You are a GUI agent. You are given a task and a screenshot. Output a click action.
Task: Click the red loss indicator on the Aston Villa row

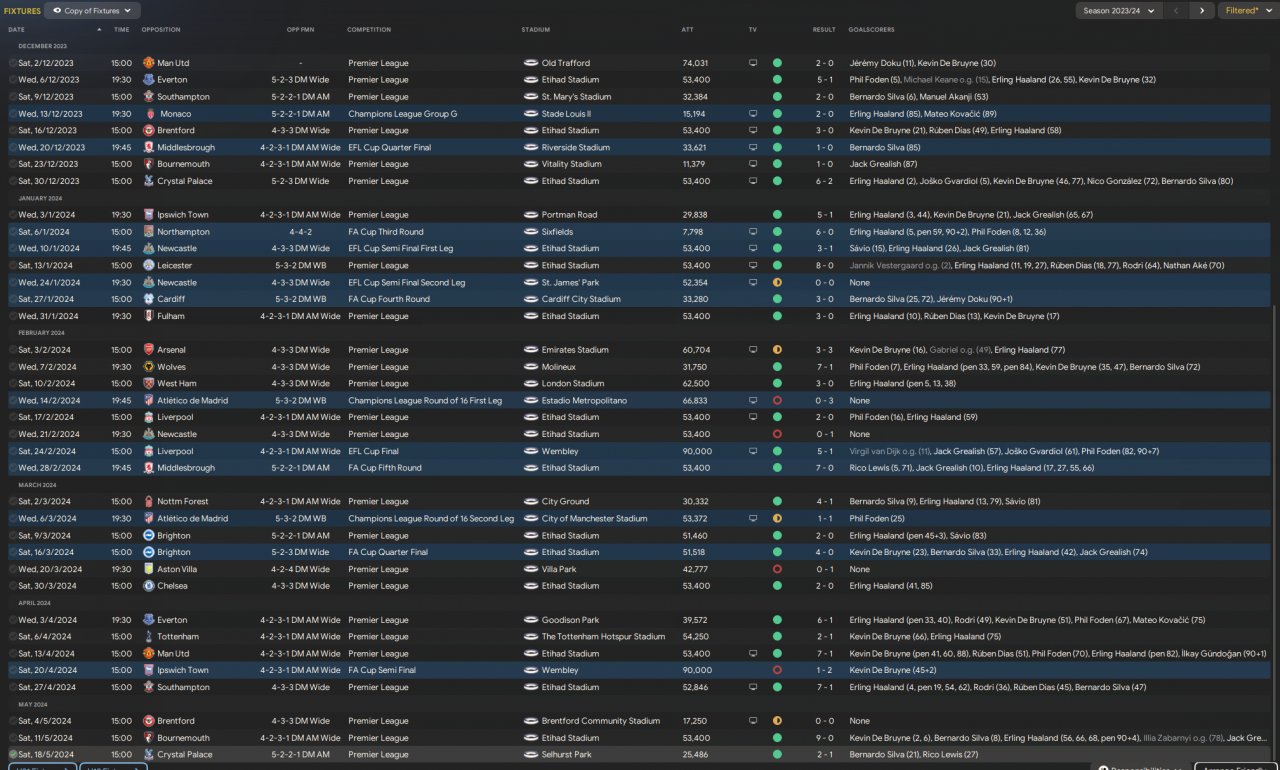(777, 569)
